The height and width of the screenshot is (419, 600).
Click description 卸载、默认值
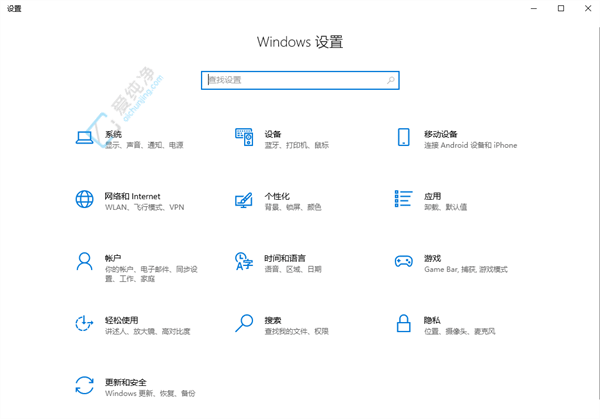coord(445,207)
